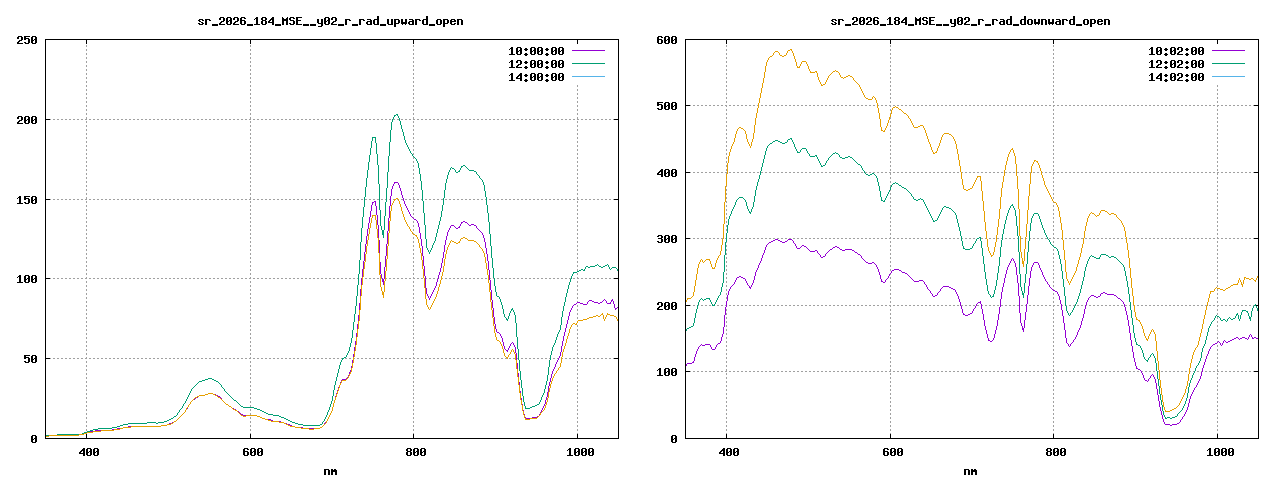Click the nm axis label under left chart
The width and height of the screenshot is (1280, 480).
[x=331, y=470]
